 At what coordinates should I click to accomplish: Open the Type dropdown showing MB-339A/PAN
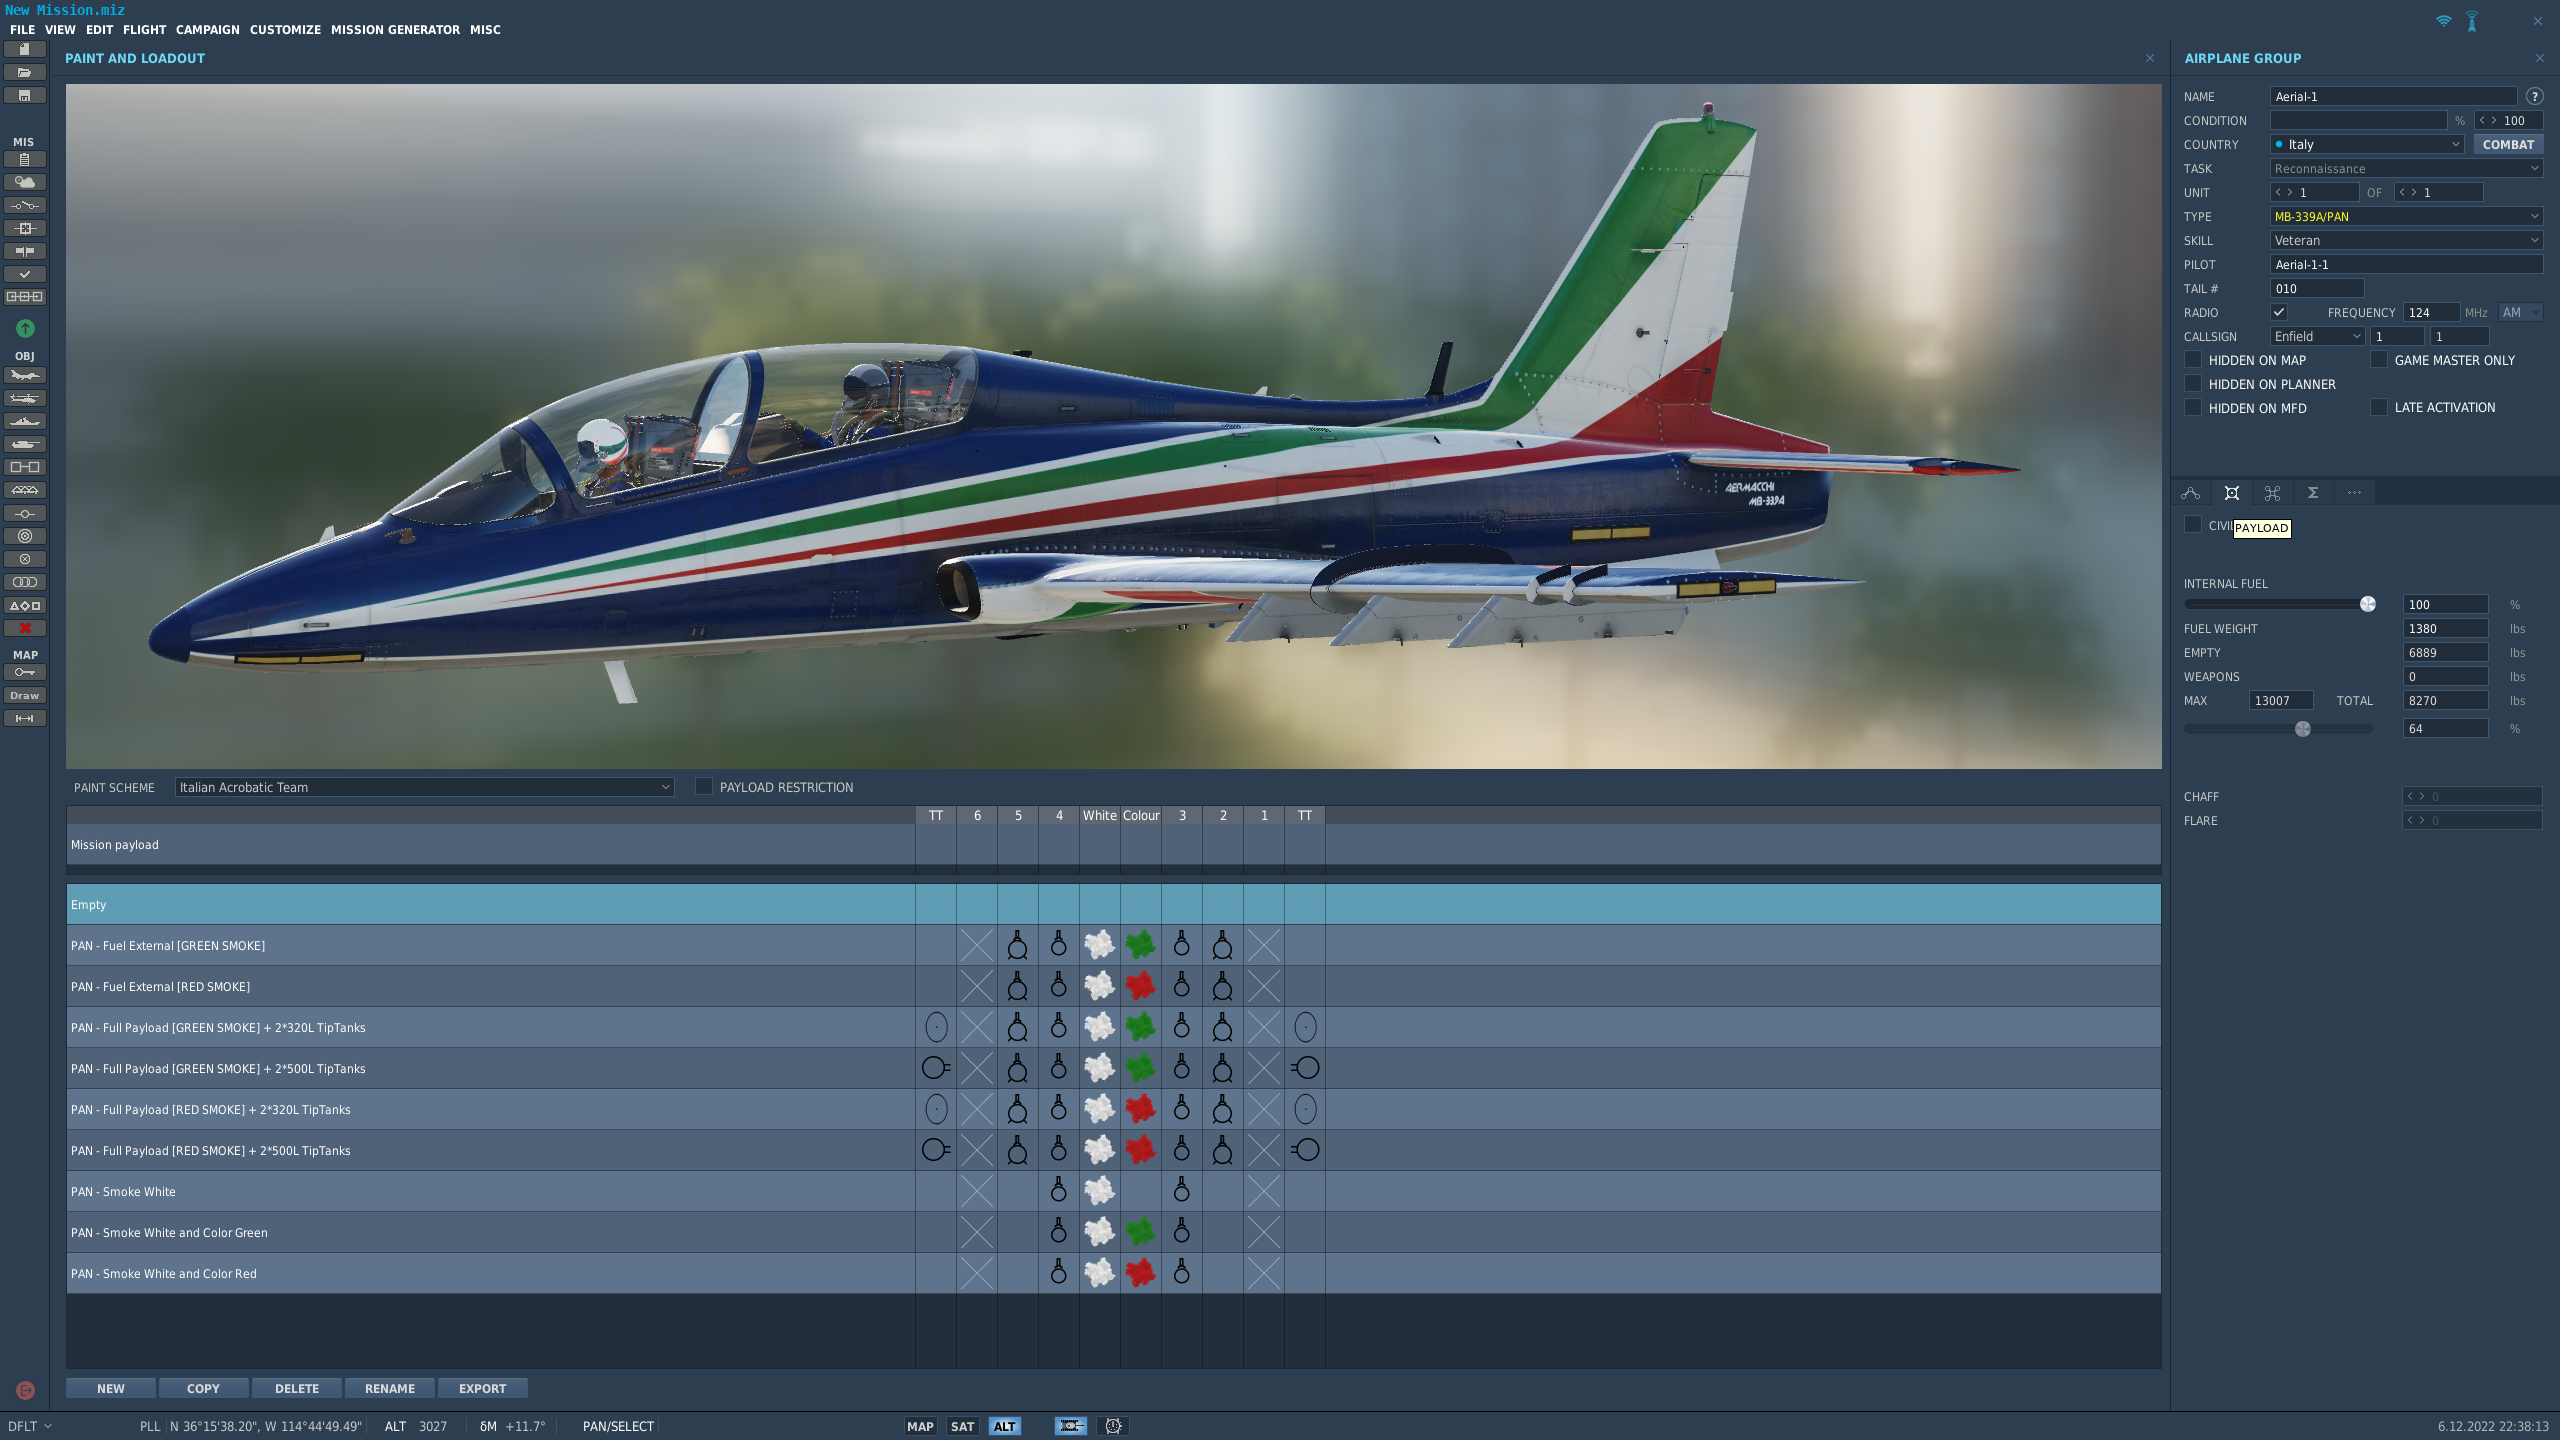[x=2406, y=216]
